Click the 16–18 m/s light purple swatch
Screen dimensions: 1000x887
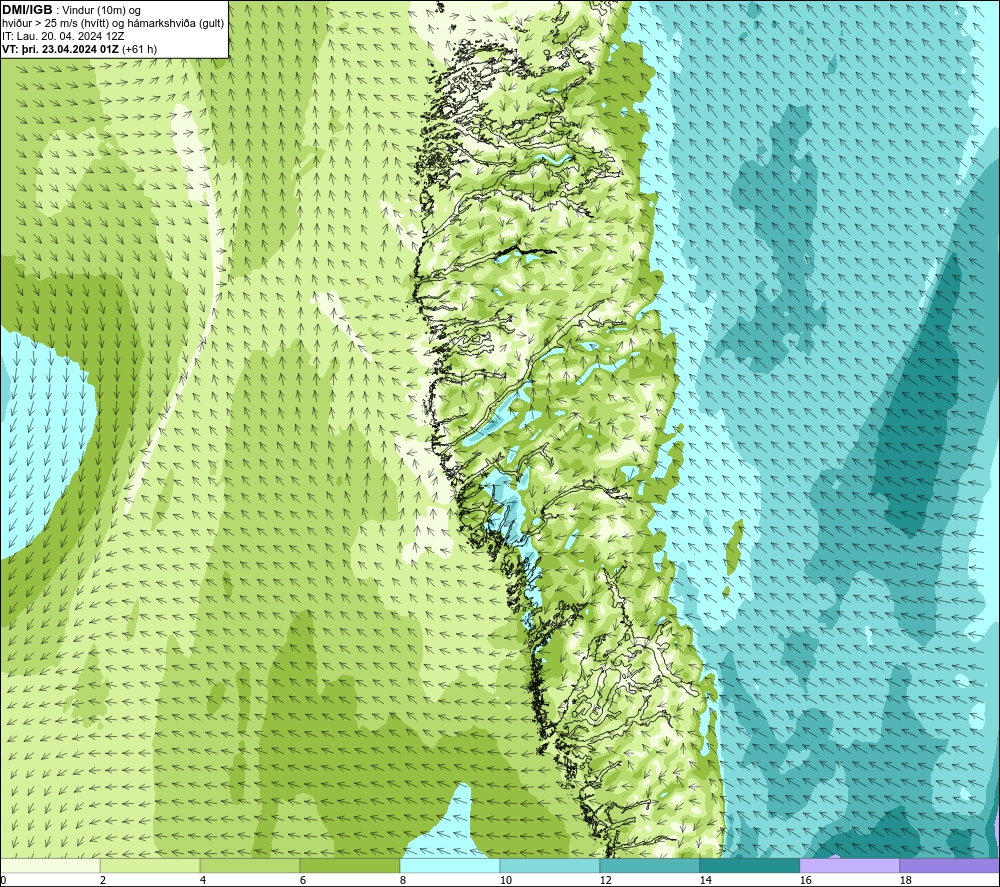pos(849,866)
